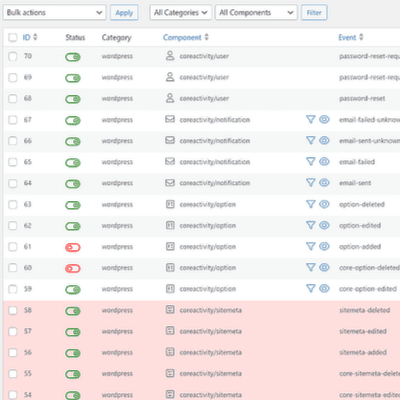Click the user icon in row 68
This screenshot has width=400, height=400.
170,98
